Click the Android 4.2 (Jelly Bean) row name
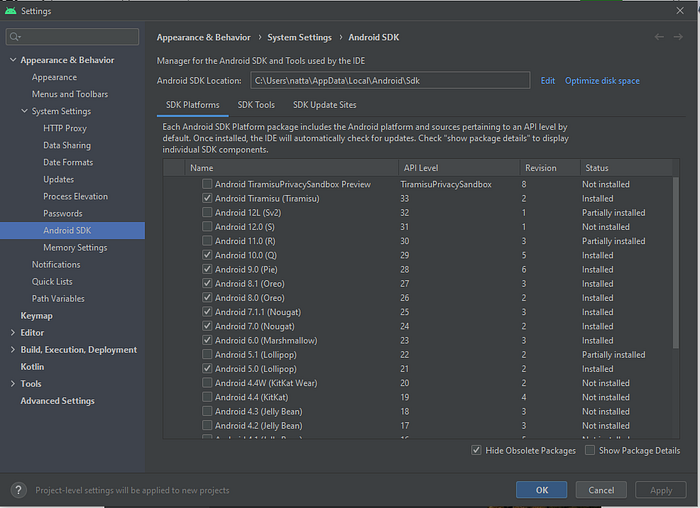This screenshot has height=508, width=700. (x=258, y=426)
